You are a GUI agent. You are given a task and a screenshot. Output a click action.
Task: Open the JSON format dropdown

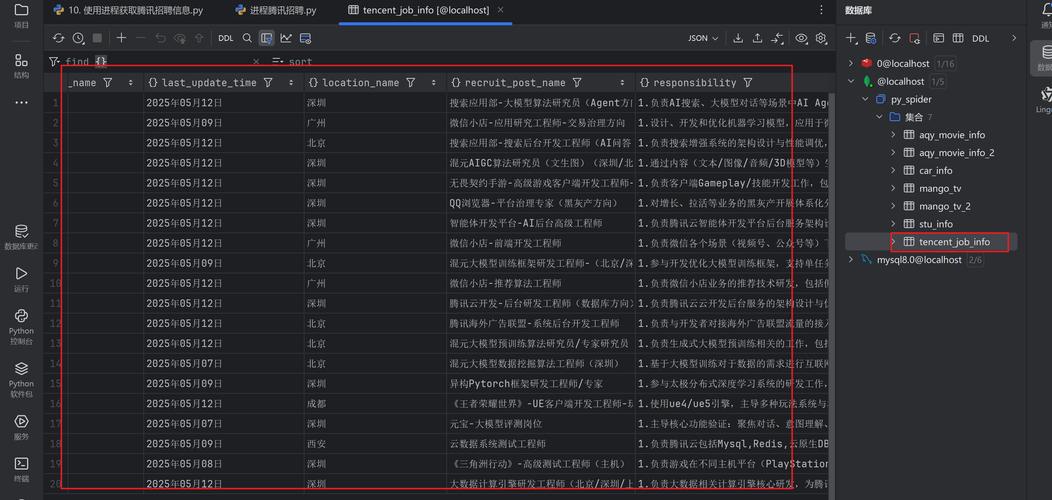click(703, 38)
